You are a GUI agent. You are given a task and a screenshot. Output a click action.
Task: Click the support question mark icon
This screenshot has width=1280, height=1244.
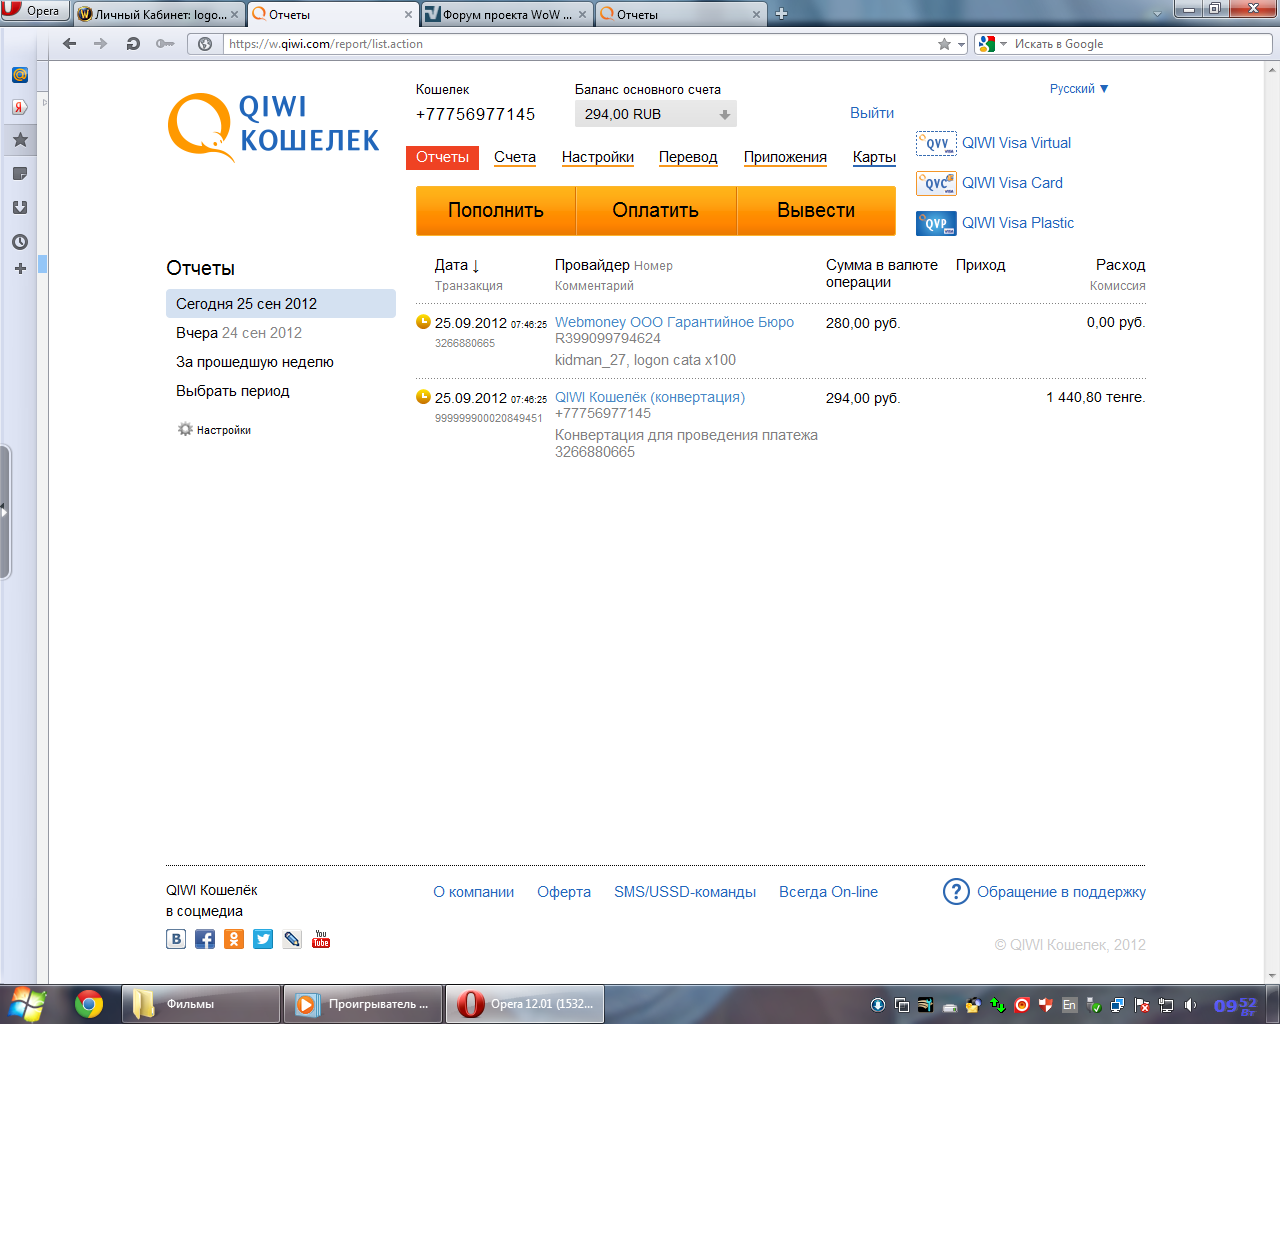(x=956, y=891)
